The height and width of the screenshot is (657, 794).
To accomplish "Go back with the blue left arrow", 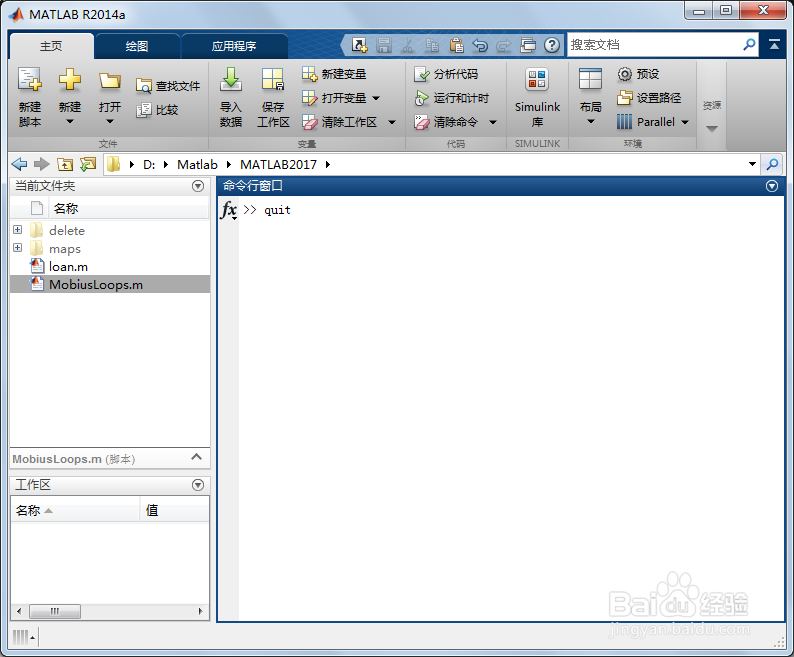I will (19, 164).
